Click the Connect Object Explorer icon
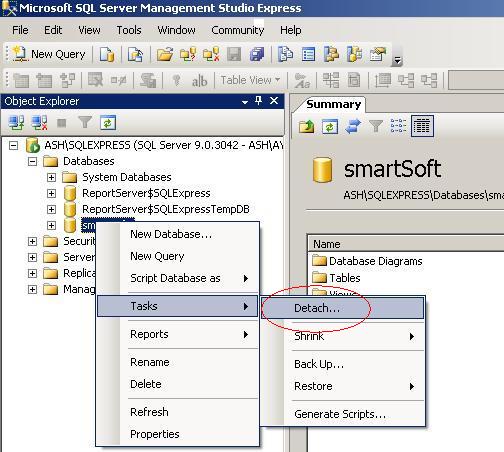Viewport: 504px width, 452px height. [x=16, y=123]
